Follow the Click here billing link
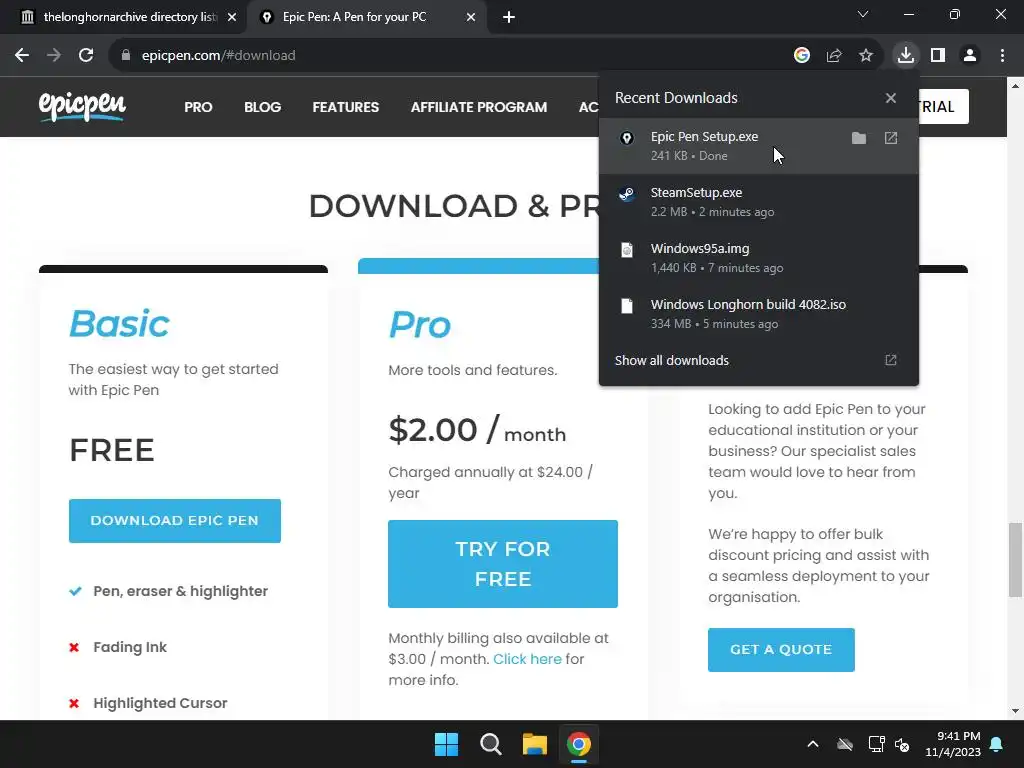The height and width of the screenshot is (768, 1024). [x=527, y=659]
